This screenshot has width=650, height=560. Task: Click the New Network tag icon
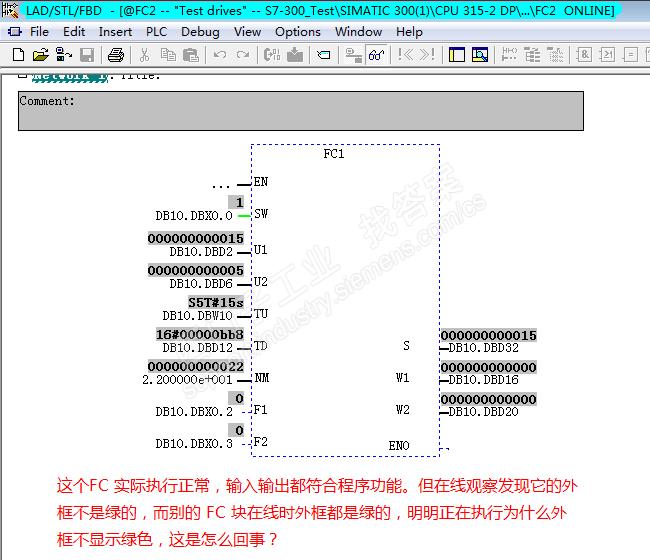(323, 55)
